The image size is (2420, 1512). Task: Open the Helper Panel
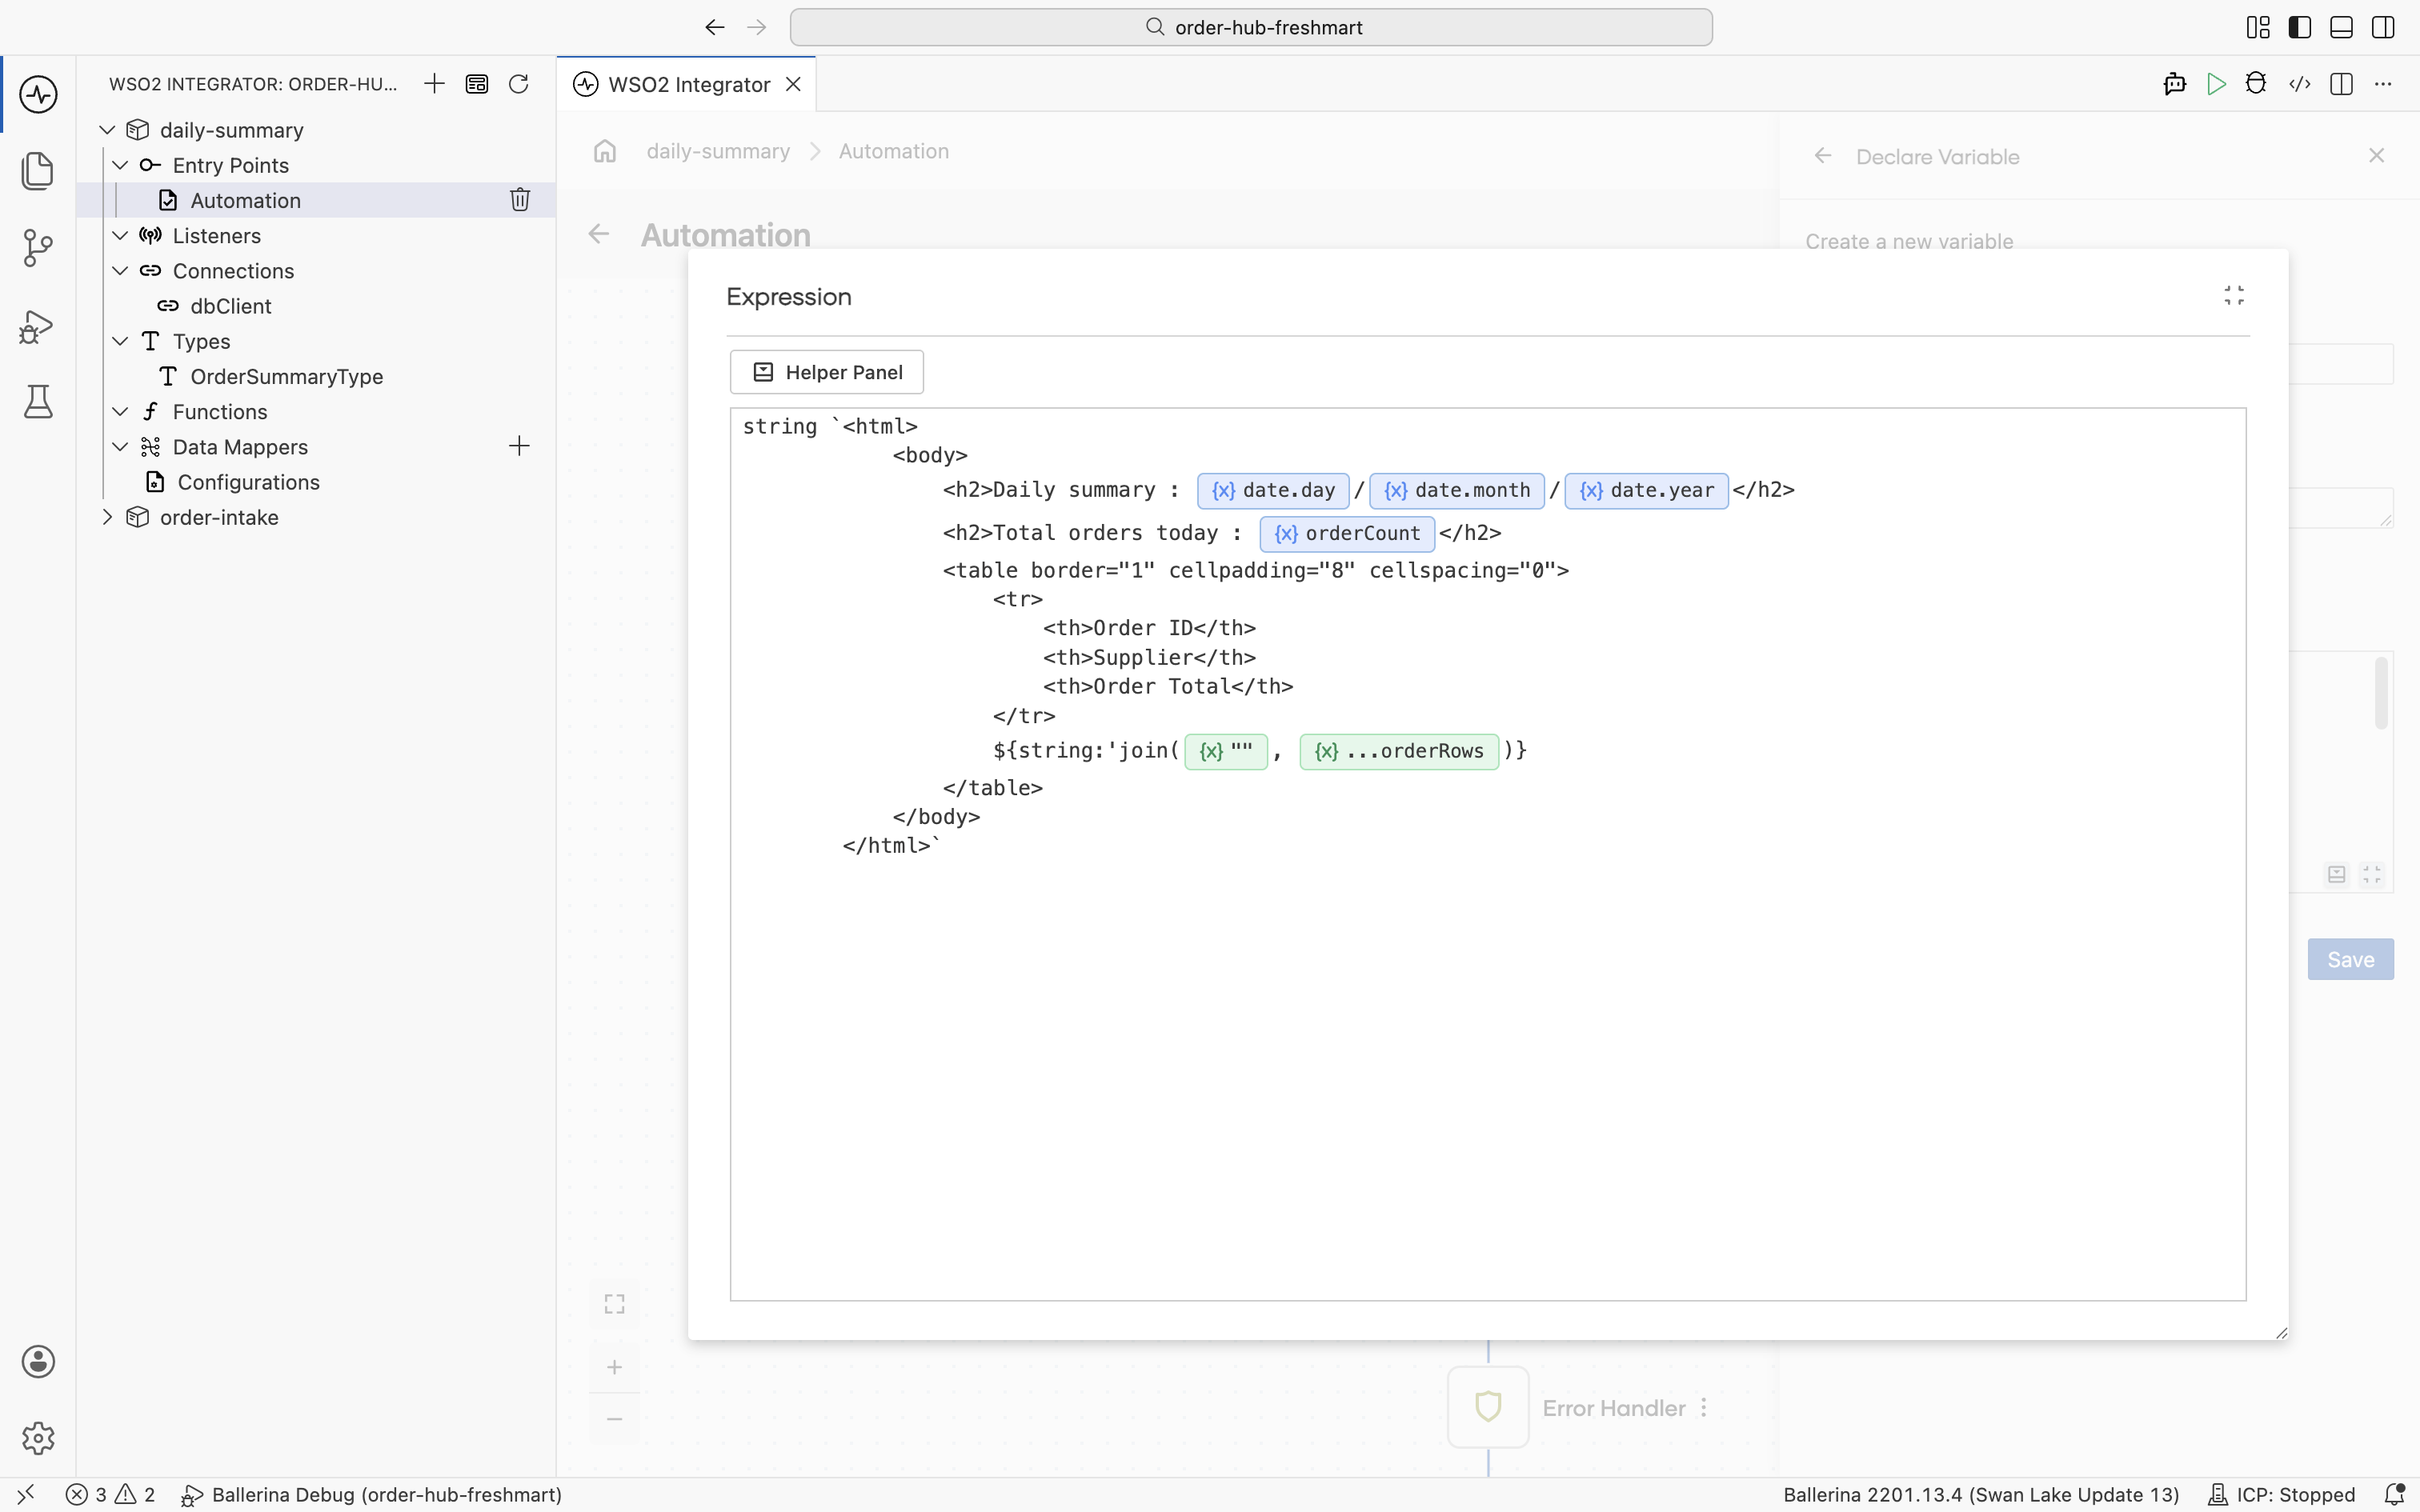pyautogui.click(x=827, y=372)
